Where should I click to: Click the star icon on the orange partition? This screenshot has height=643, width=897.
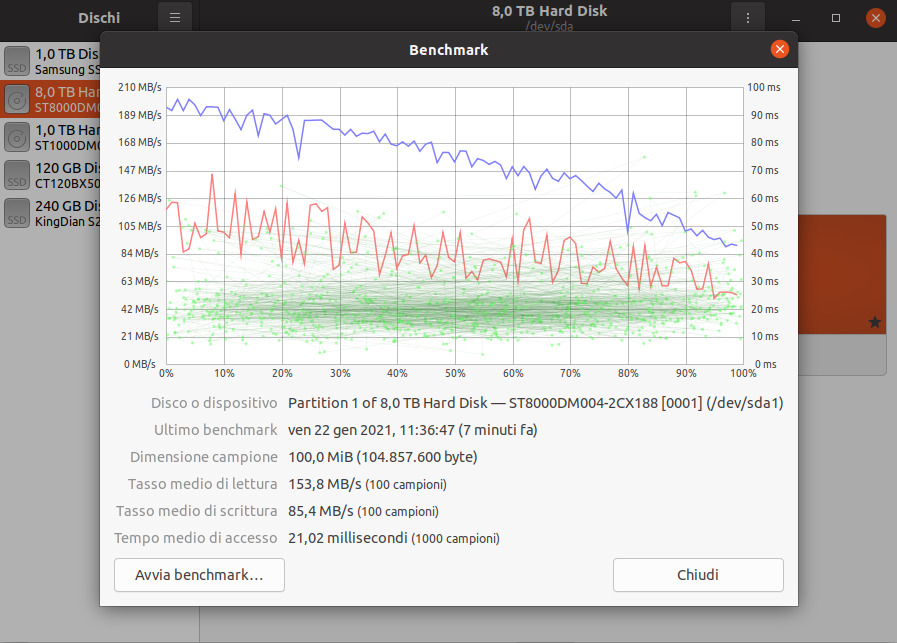tap(875, 322)
